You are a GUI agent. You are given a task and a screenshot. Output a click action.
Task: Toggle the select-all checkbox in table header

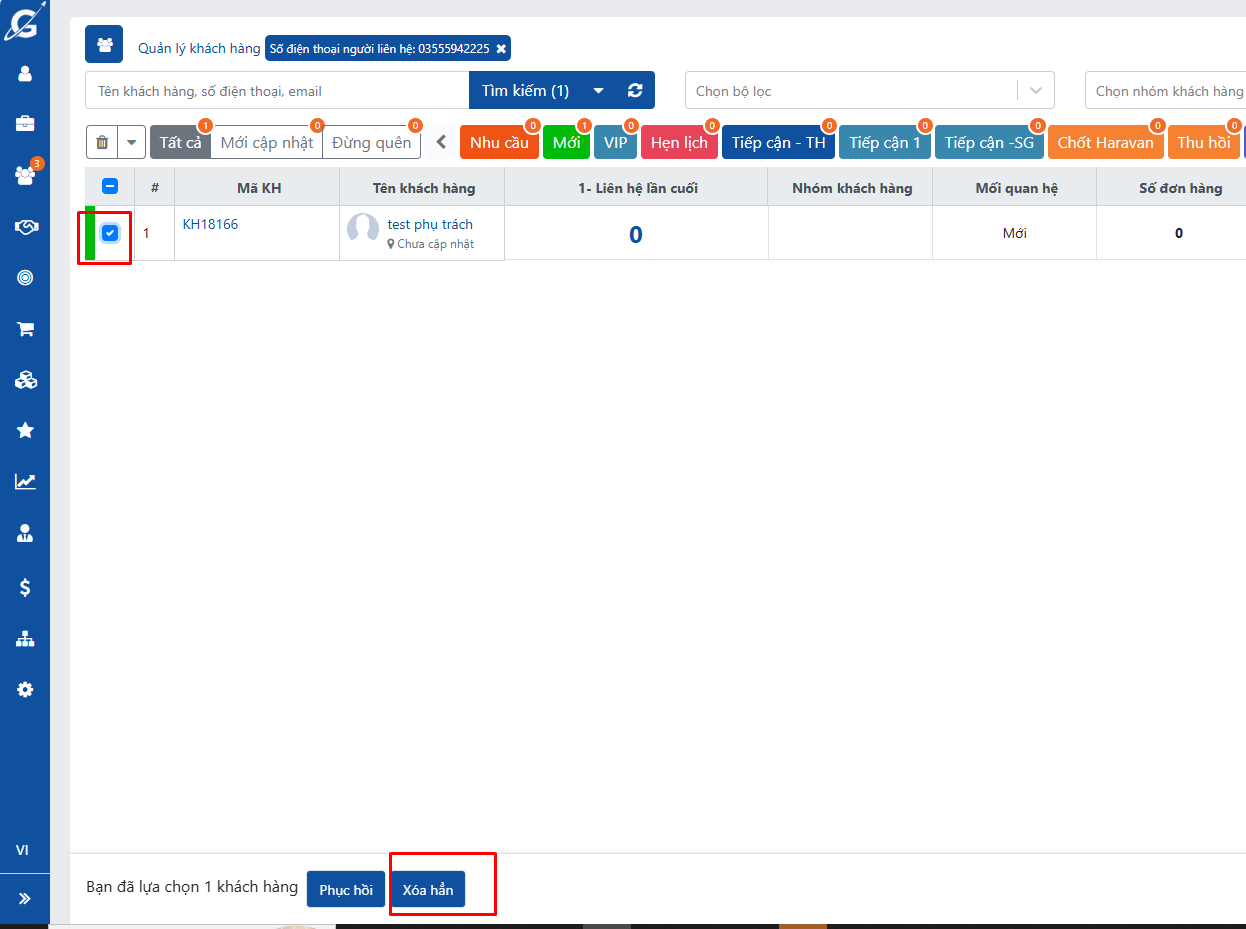(110, 186)
